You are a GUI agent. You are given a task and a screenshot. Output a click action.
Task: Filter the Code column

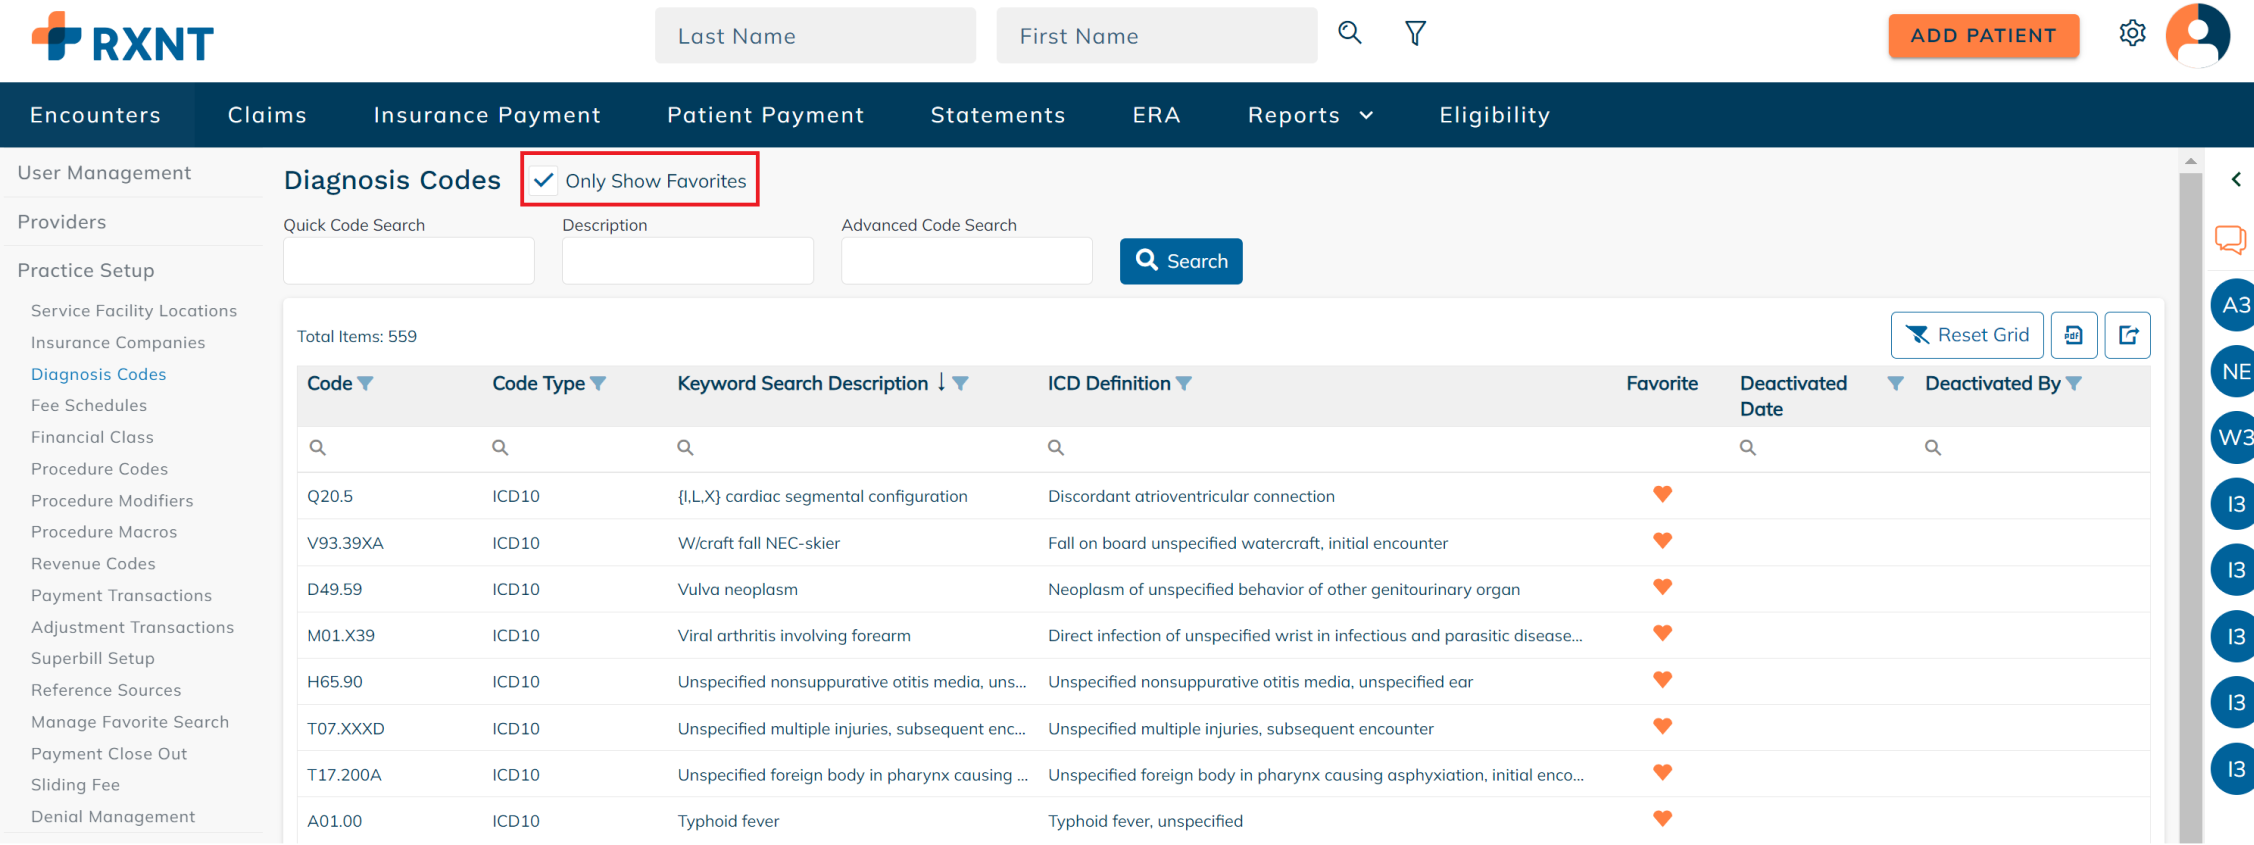(366, 384)
